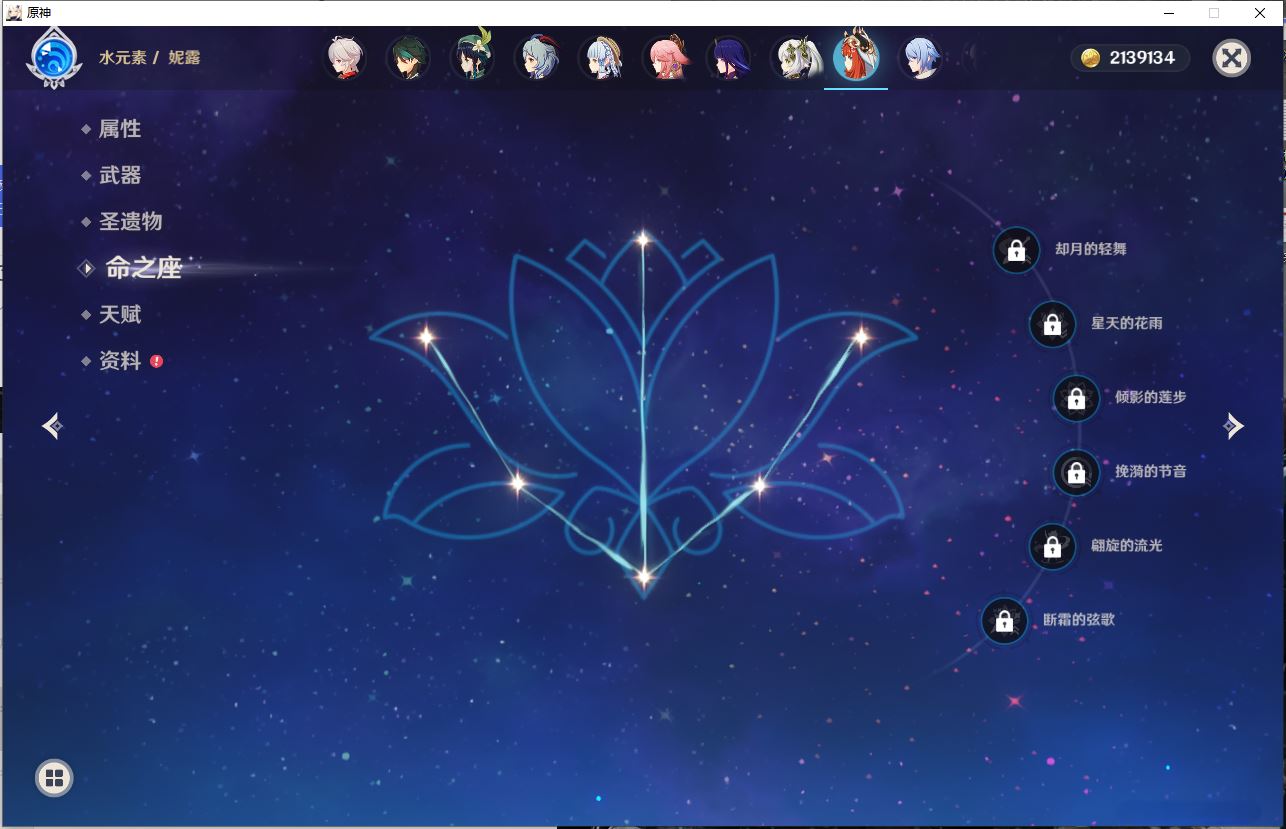Viewport: 1286px width, 829px height.
Task: Select Kazuha's character portrait
Action: pos(343,59)
